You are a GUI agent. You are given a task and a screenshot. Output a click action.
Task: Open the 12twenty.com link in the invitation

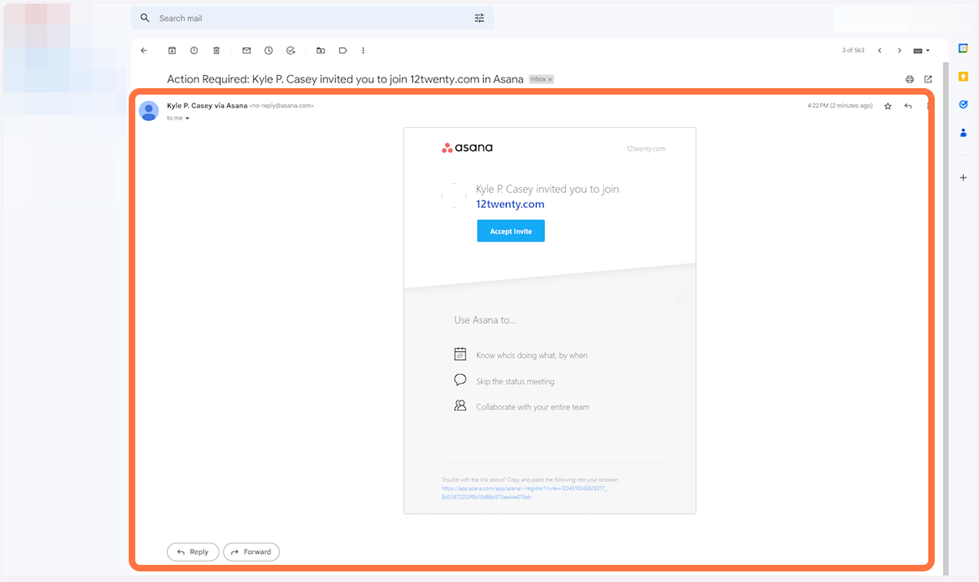coord(510,204)
